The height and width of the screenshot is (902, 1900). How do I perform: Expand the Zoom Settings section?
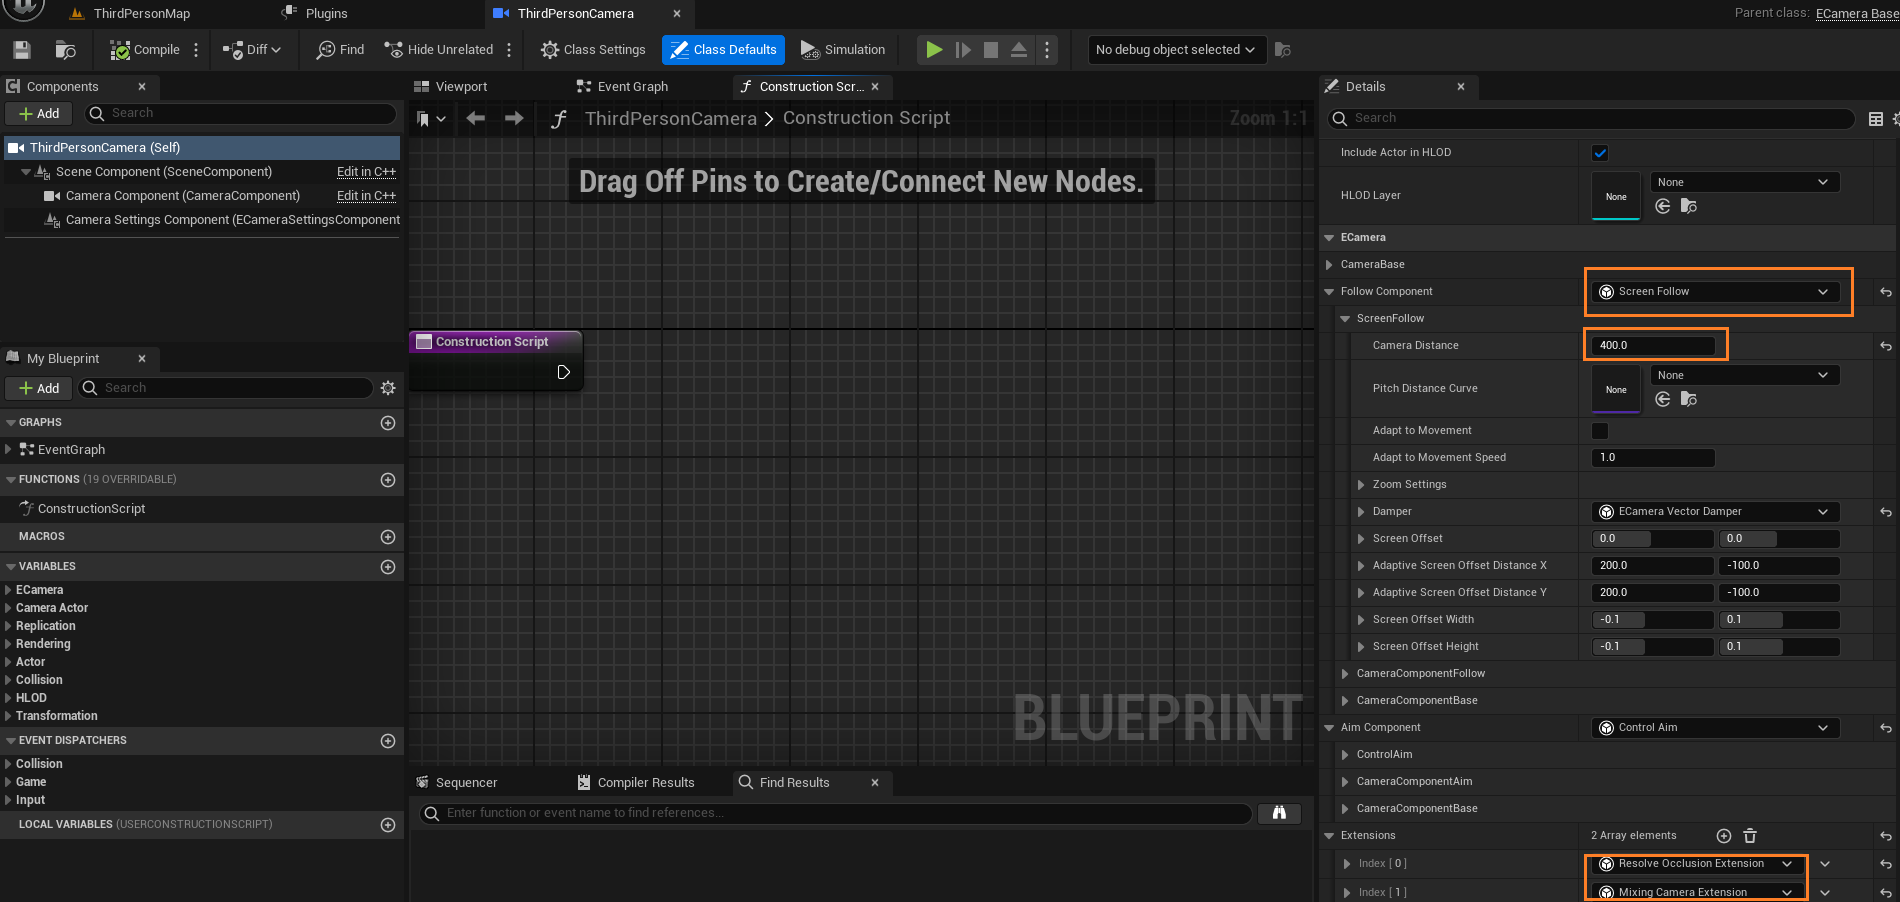coord(1361,485)
